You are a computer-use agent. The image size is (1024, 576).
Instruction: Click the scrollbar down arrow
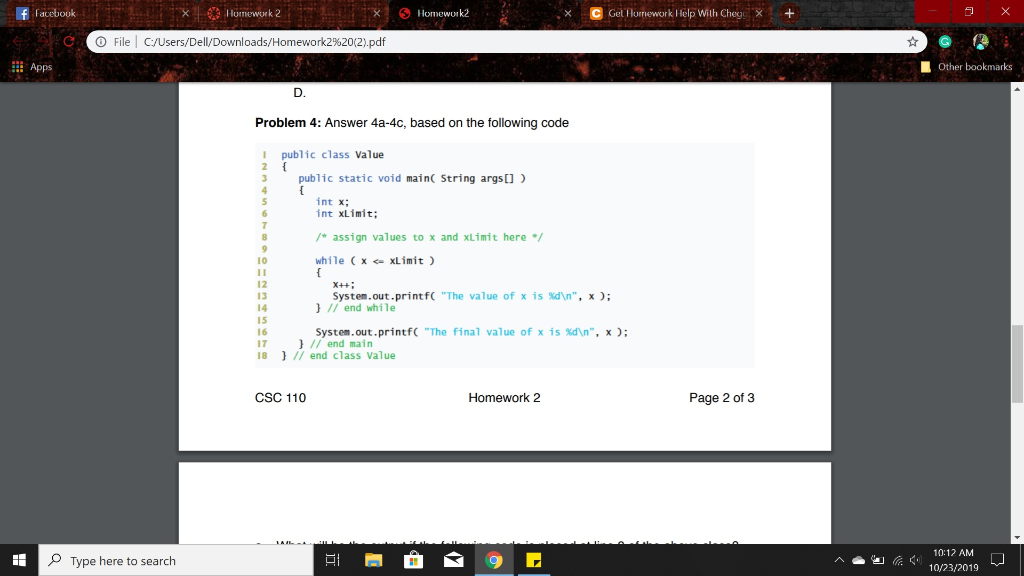1017,537
